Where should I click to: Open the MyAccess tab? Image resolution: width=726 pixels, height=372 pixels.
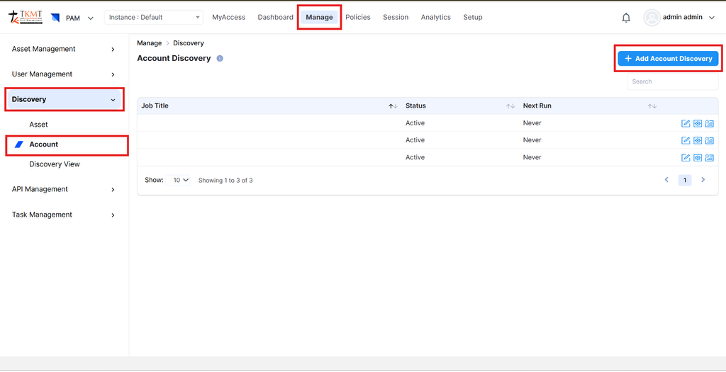pos(229,17)
